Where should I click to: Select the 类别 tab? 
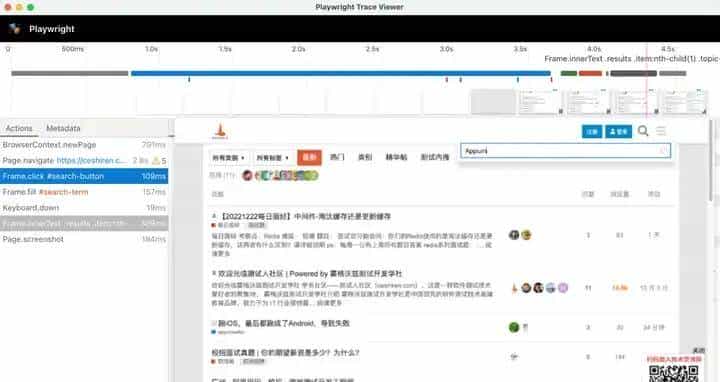coord(365,157)
